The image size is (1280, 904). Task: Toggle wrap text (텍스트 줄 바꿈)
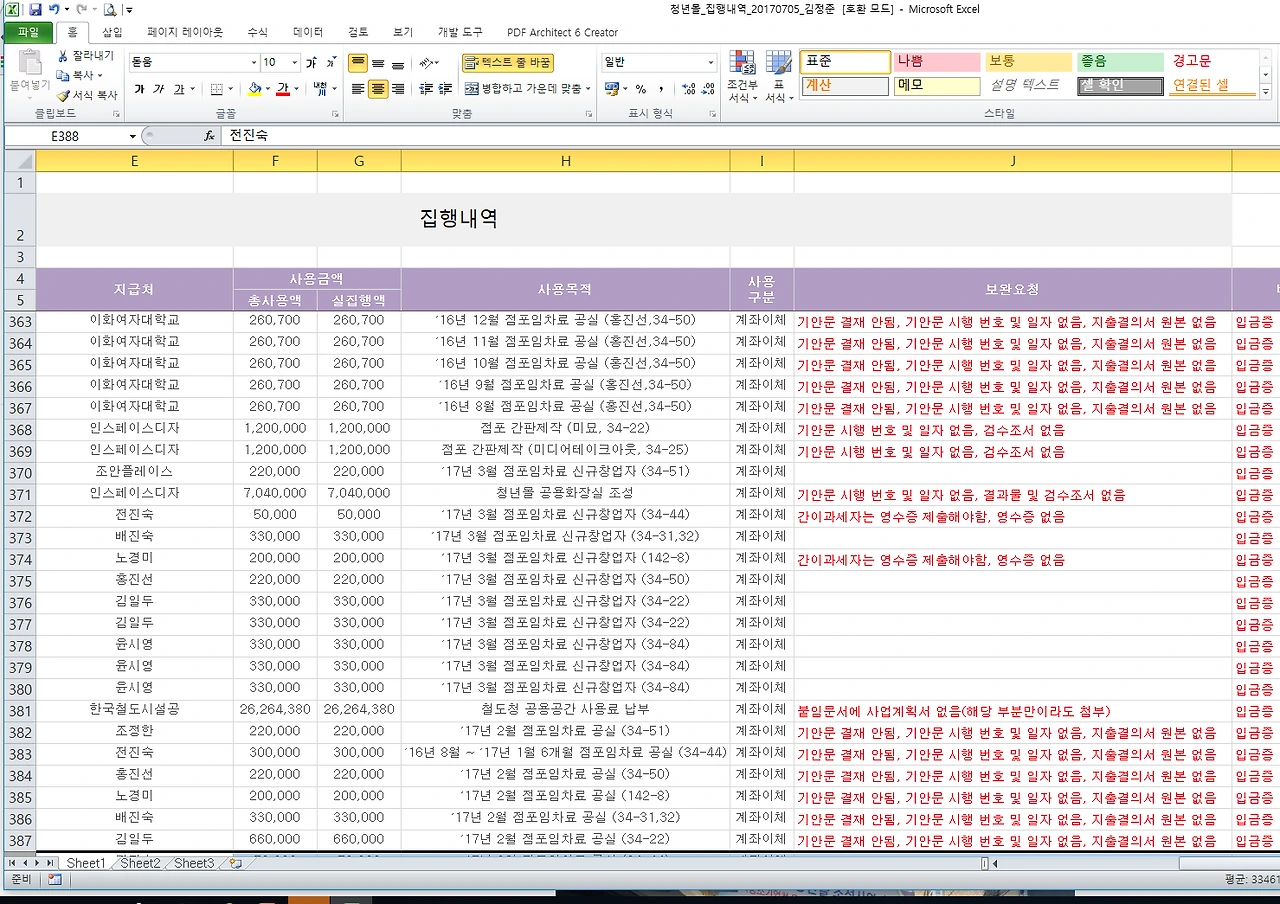click(x=507, y=62)
